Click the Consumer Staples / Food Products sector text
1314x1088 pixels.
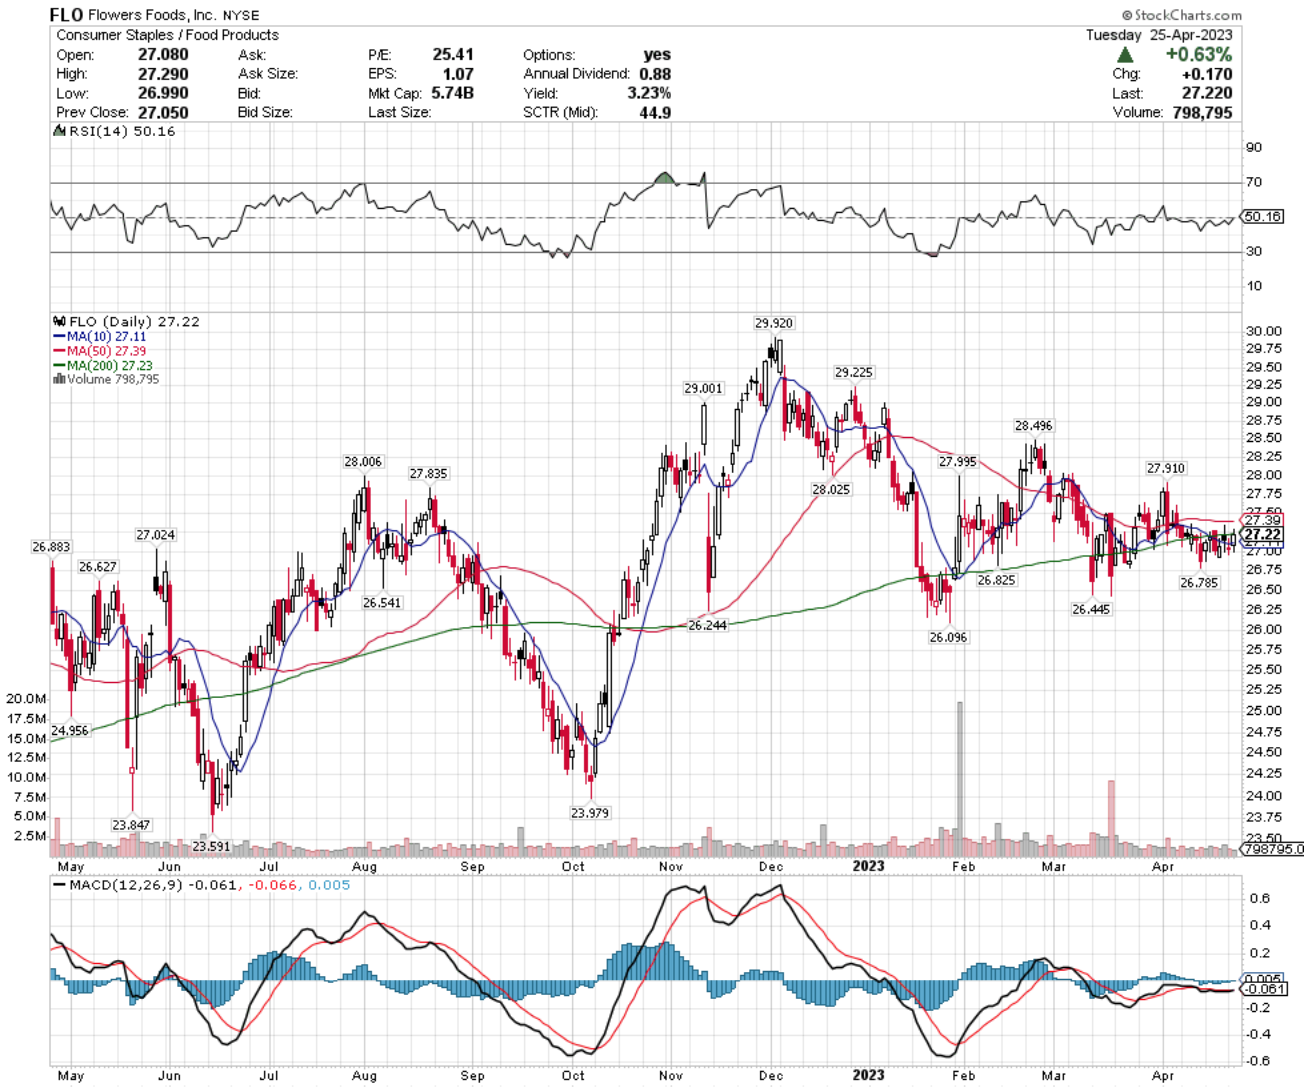tap(167, 35)
